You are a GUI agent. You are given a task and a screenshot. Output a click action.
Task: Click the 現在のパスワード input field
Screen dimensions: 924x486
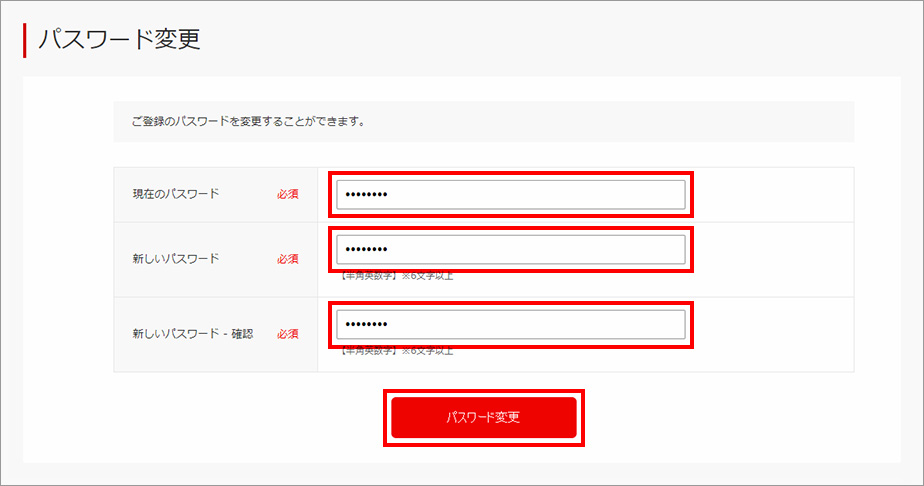(x=510, y=194)
